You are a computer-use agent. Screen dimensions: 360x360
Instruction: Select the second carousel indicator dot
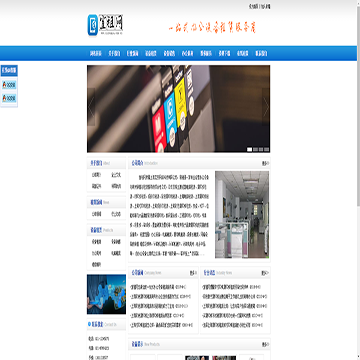click(x=255, y=149)
